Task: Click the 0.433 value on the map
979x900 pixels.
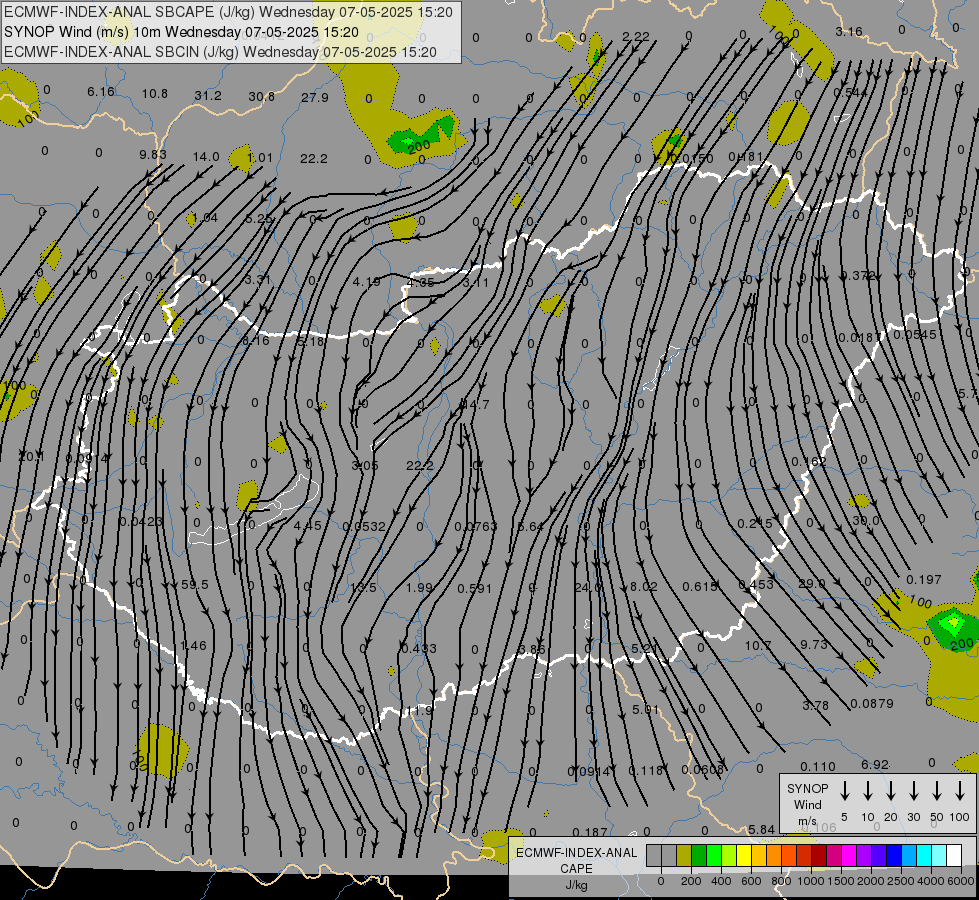Action: click(419, 649)
